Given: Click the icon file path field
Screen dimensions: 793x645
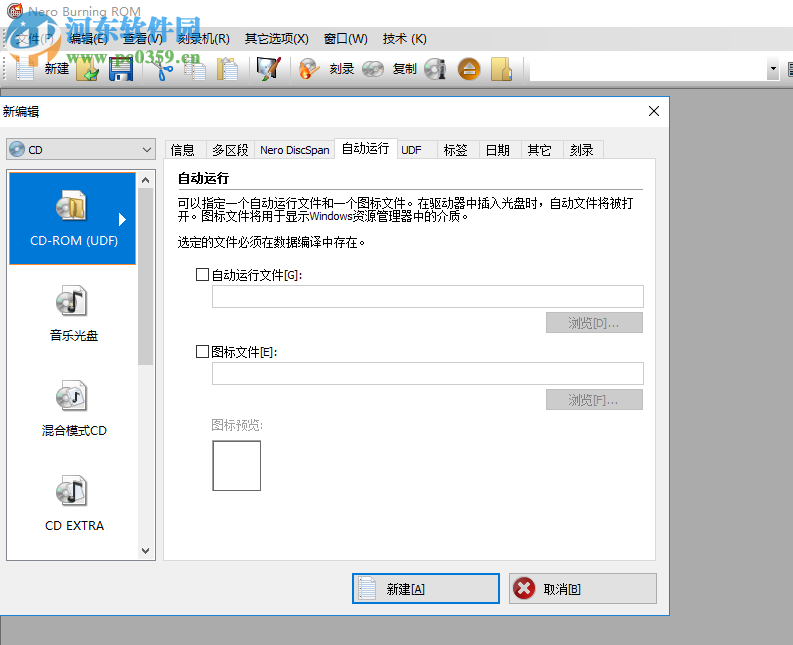Looking at the screenshot, I should (428, 373).
